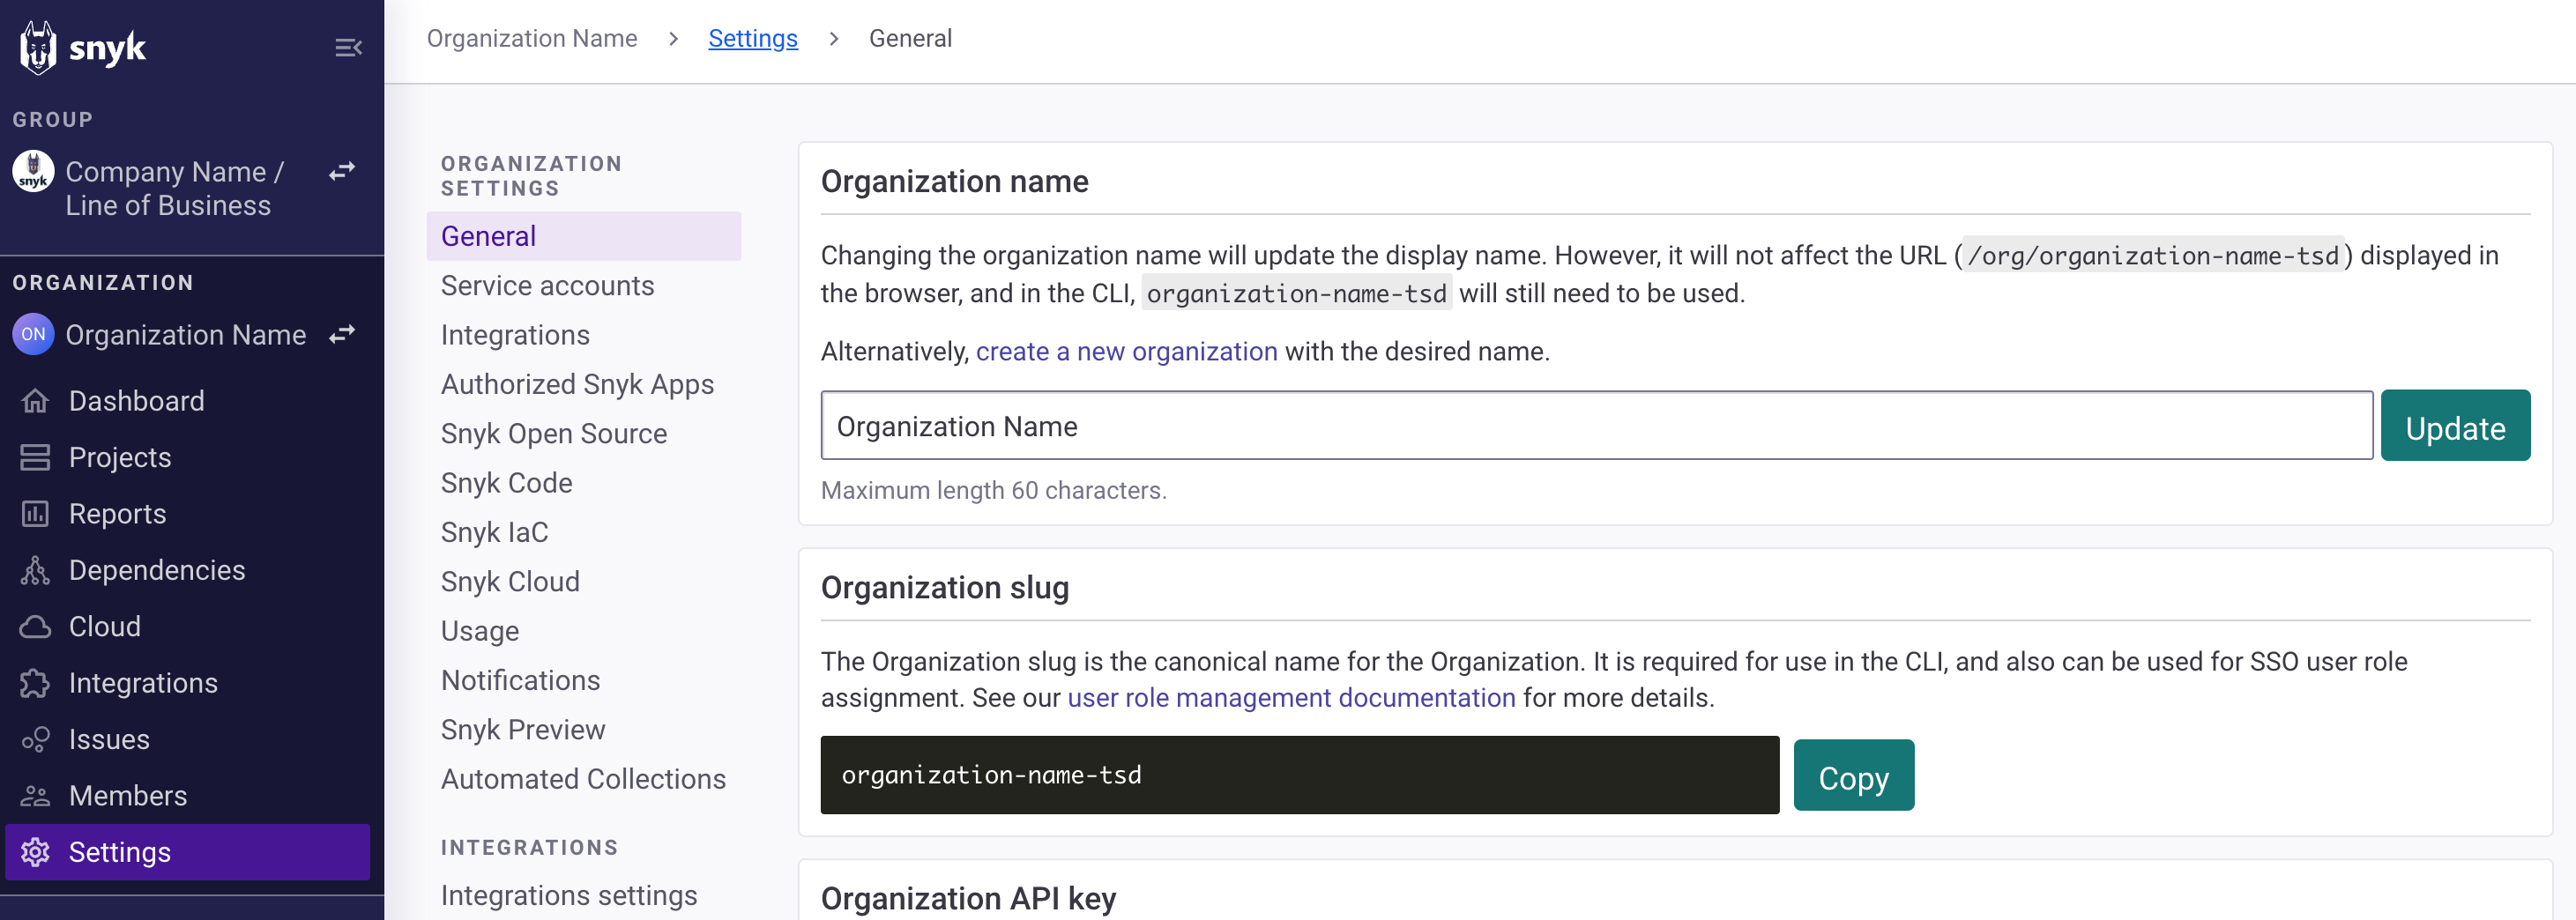2576x920 pixels.
Task: Click the Integrations puzzle icon
Action: coord(35,683)
